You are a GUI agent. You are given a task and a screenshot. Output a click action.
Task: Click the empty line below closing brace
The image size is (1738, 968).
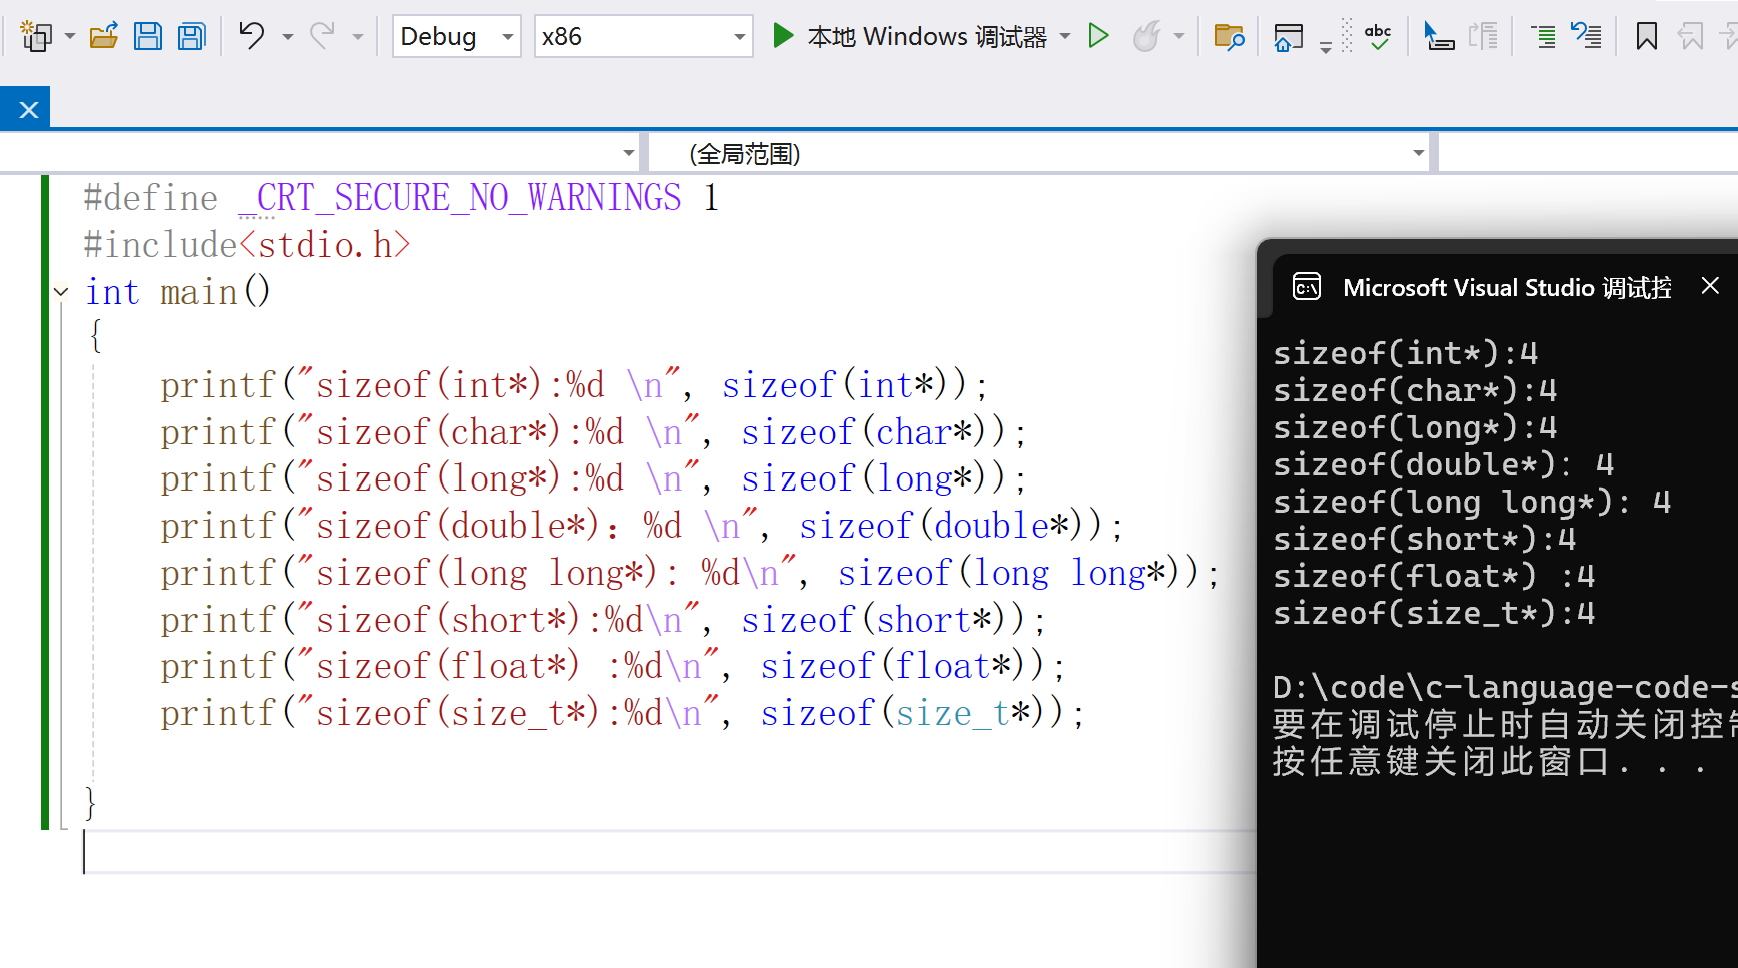[600, 852]
